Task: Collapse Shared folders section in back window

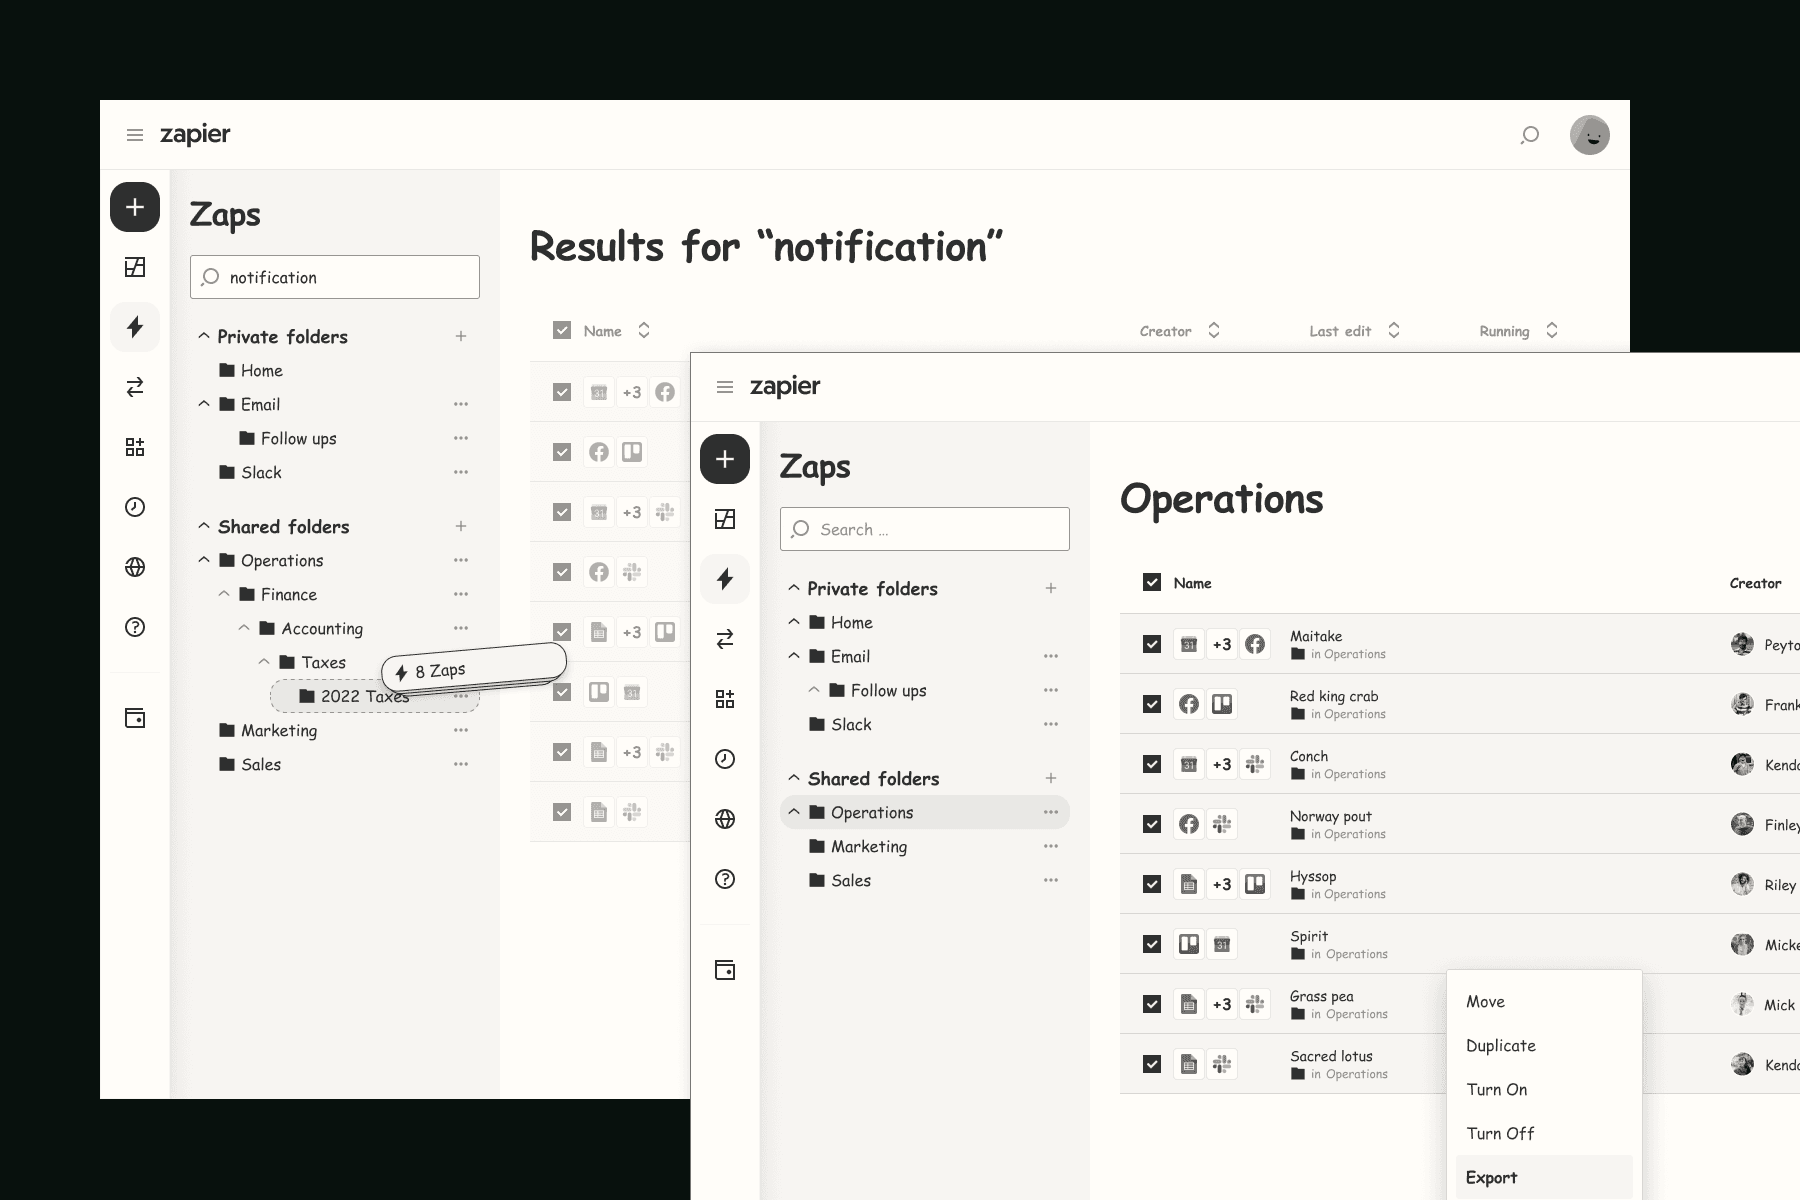Action: (204, 526)
